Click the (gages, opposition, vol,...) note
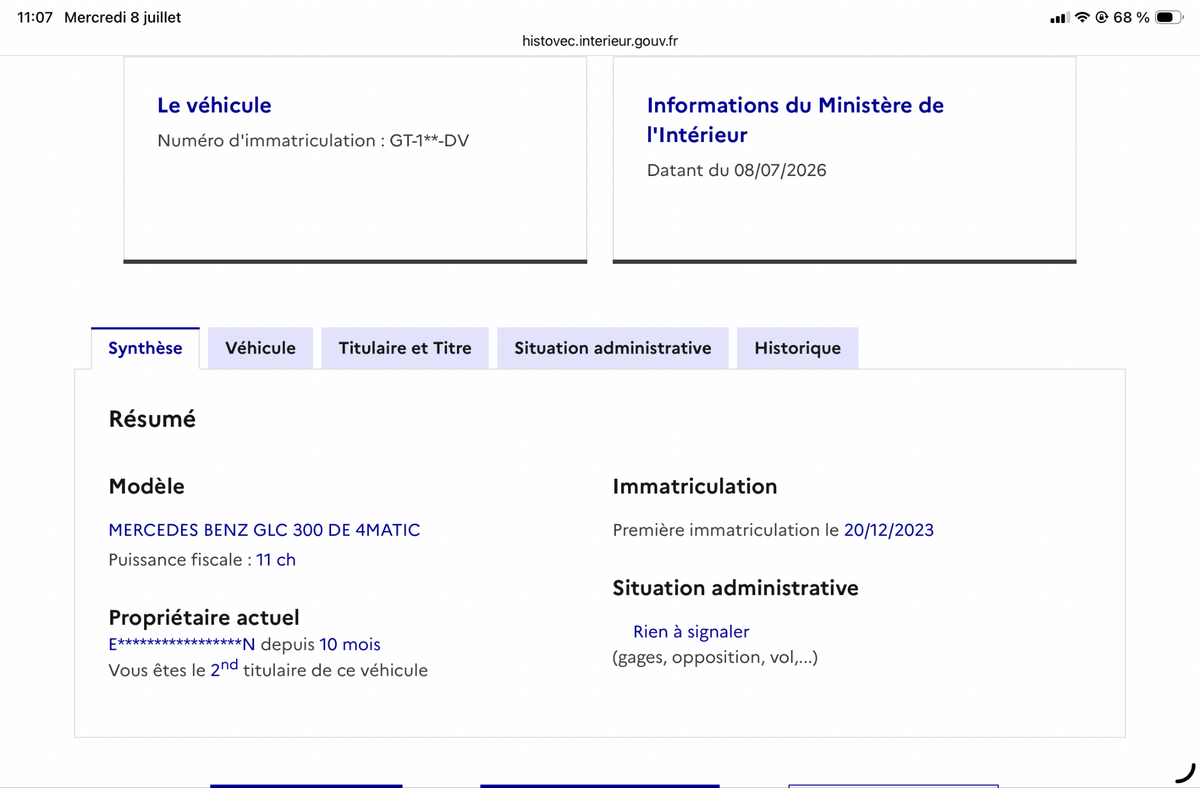This screenshot has width=1200, height=788. point(715,657)
